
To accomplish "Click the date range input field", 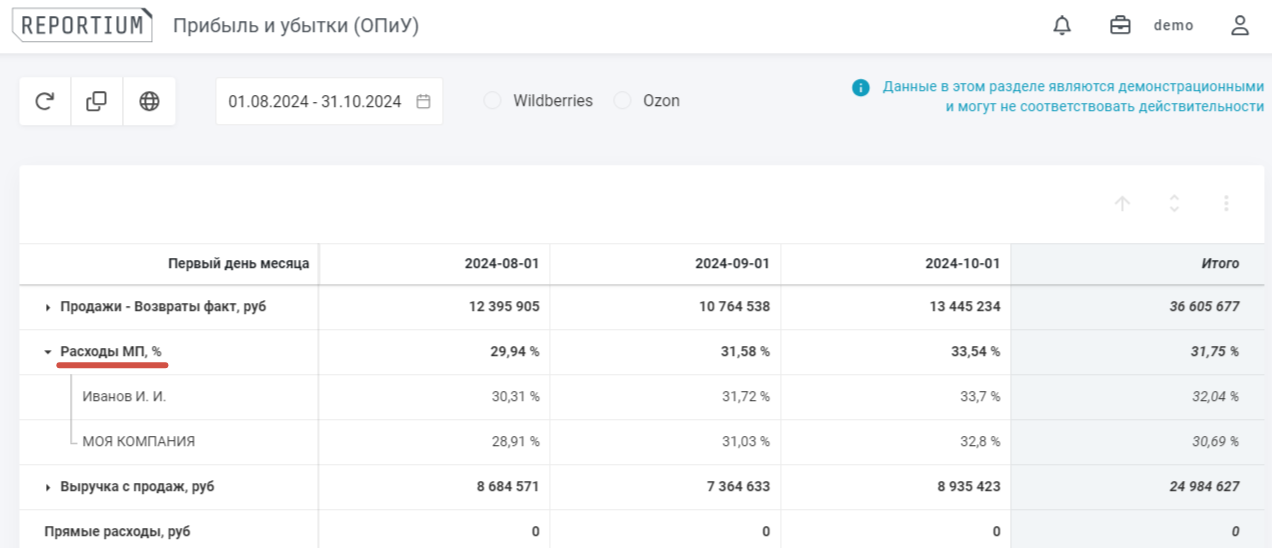I will 314,101.
